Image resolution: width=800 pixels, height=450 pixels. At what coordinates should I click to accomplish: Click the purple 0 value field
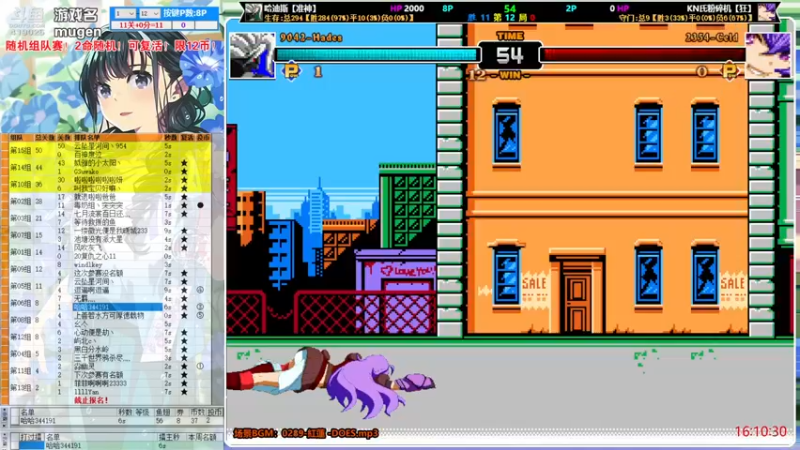pyautogui.click(x=183, y=25)
